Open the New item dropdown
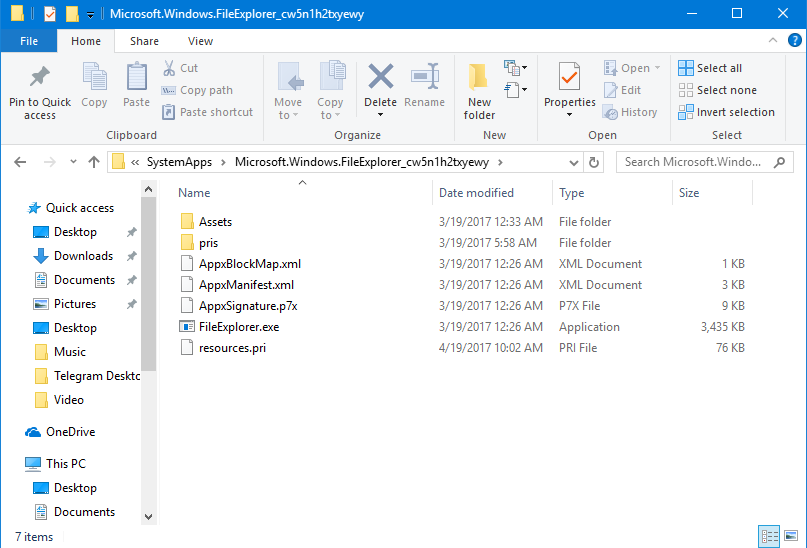This screenshot has height=548, width=807. tap(515, 68)
